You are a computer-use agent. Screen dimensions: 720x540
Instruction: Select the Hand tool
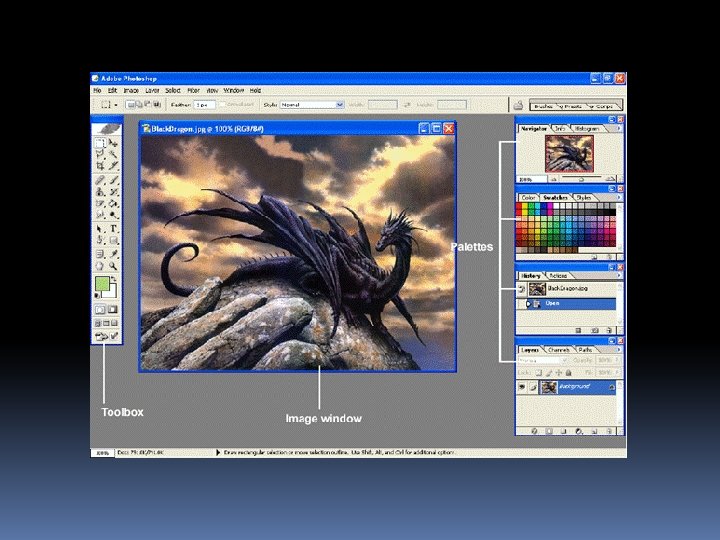(100, 265)
